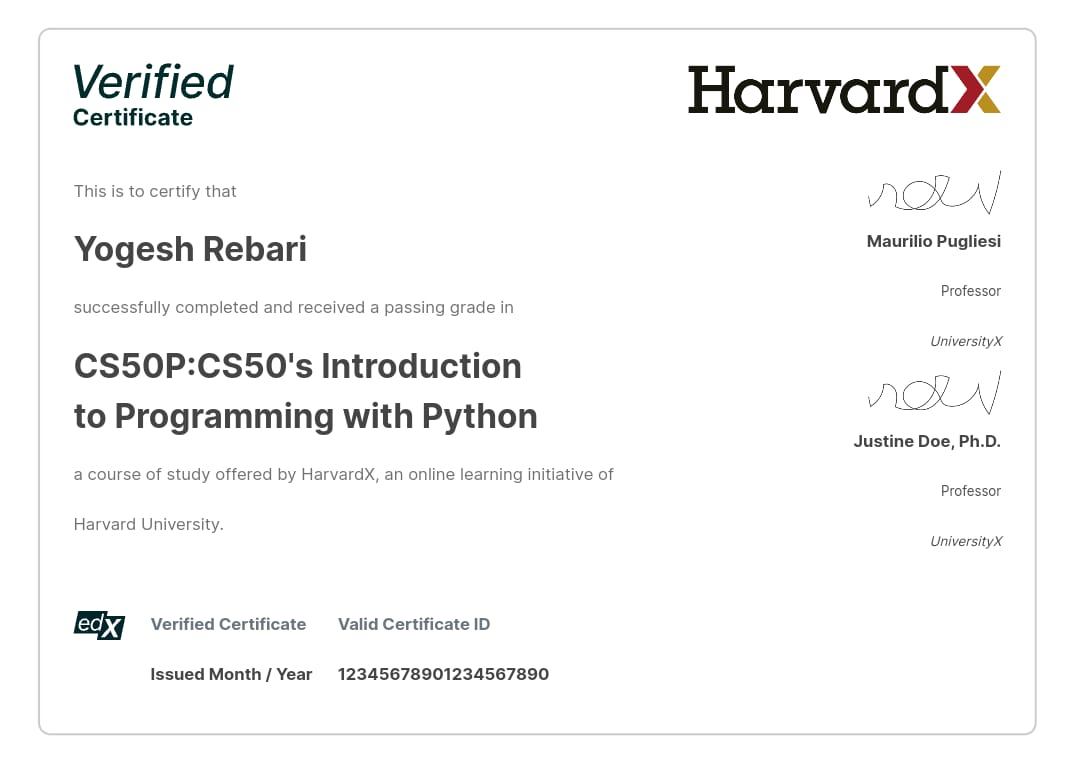Viewport: 1079px width, 771px height.
Task: Click "UniversityX" under Justine Doe, Ph.D.
Action: [x=966, y=542]
